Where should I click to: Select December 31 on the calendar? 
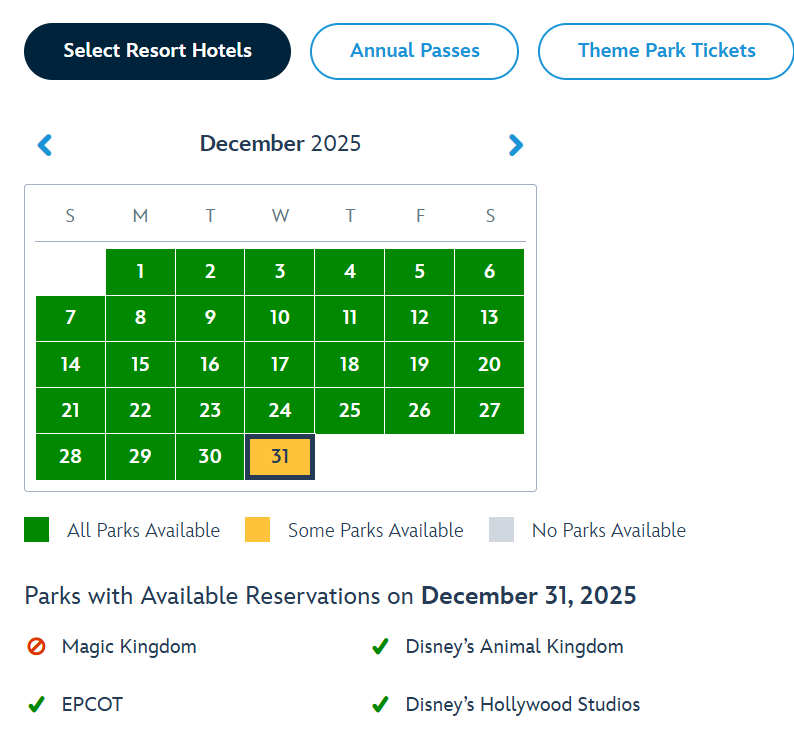point(280,457)
